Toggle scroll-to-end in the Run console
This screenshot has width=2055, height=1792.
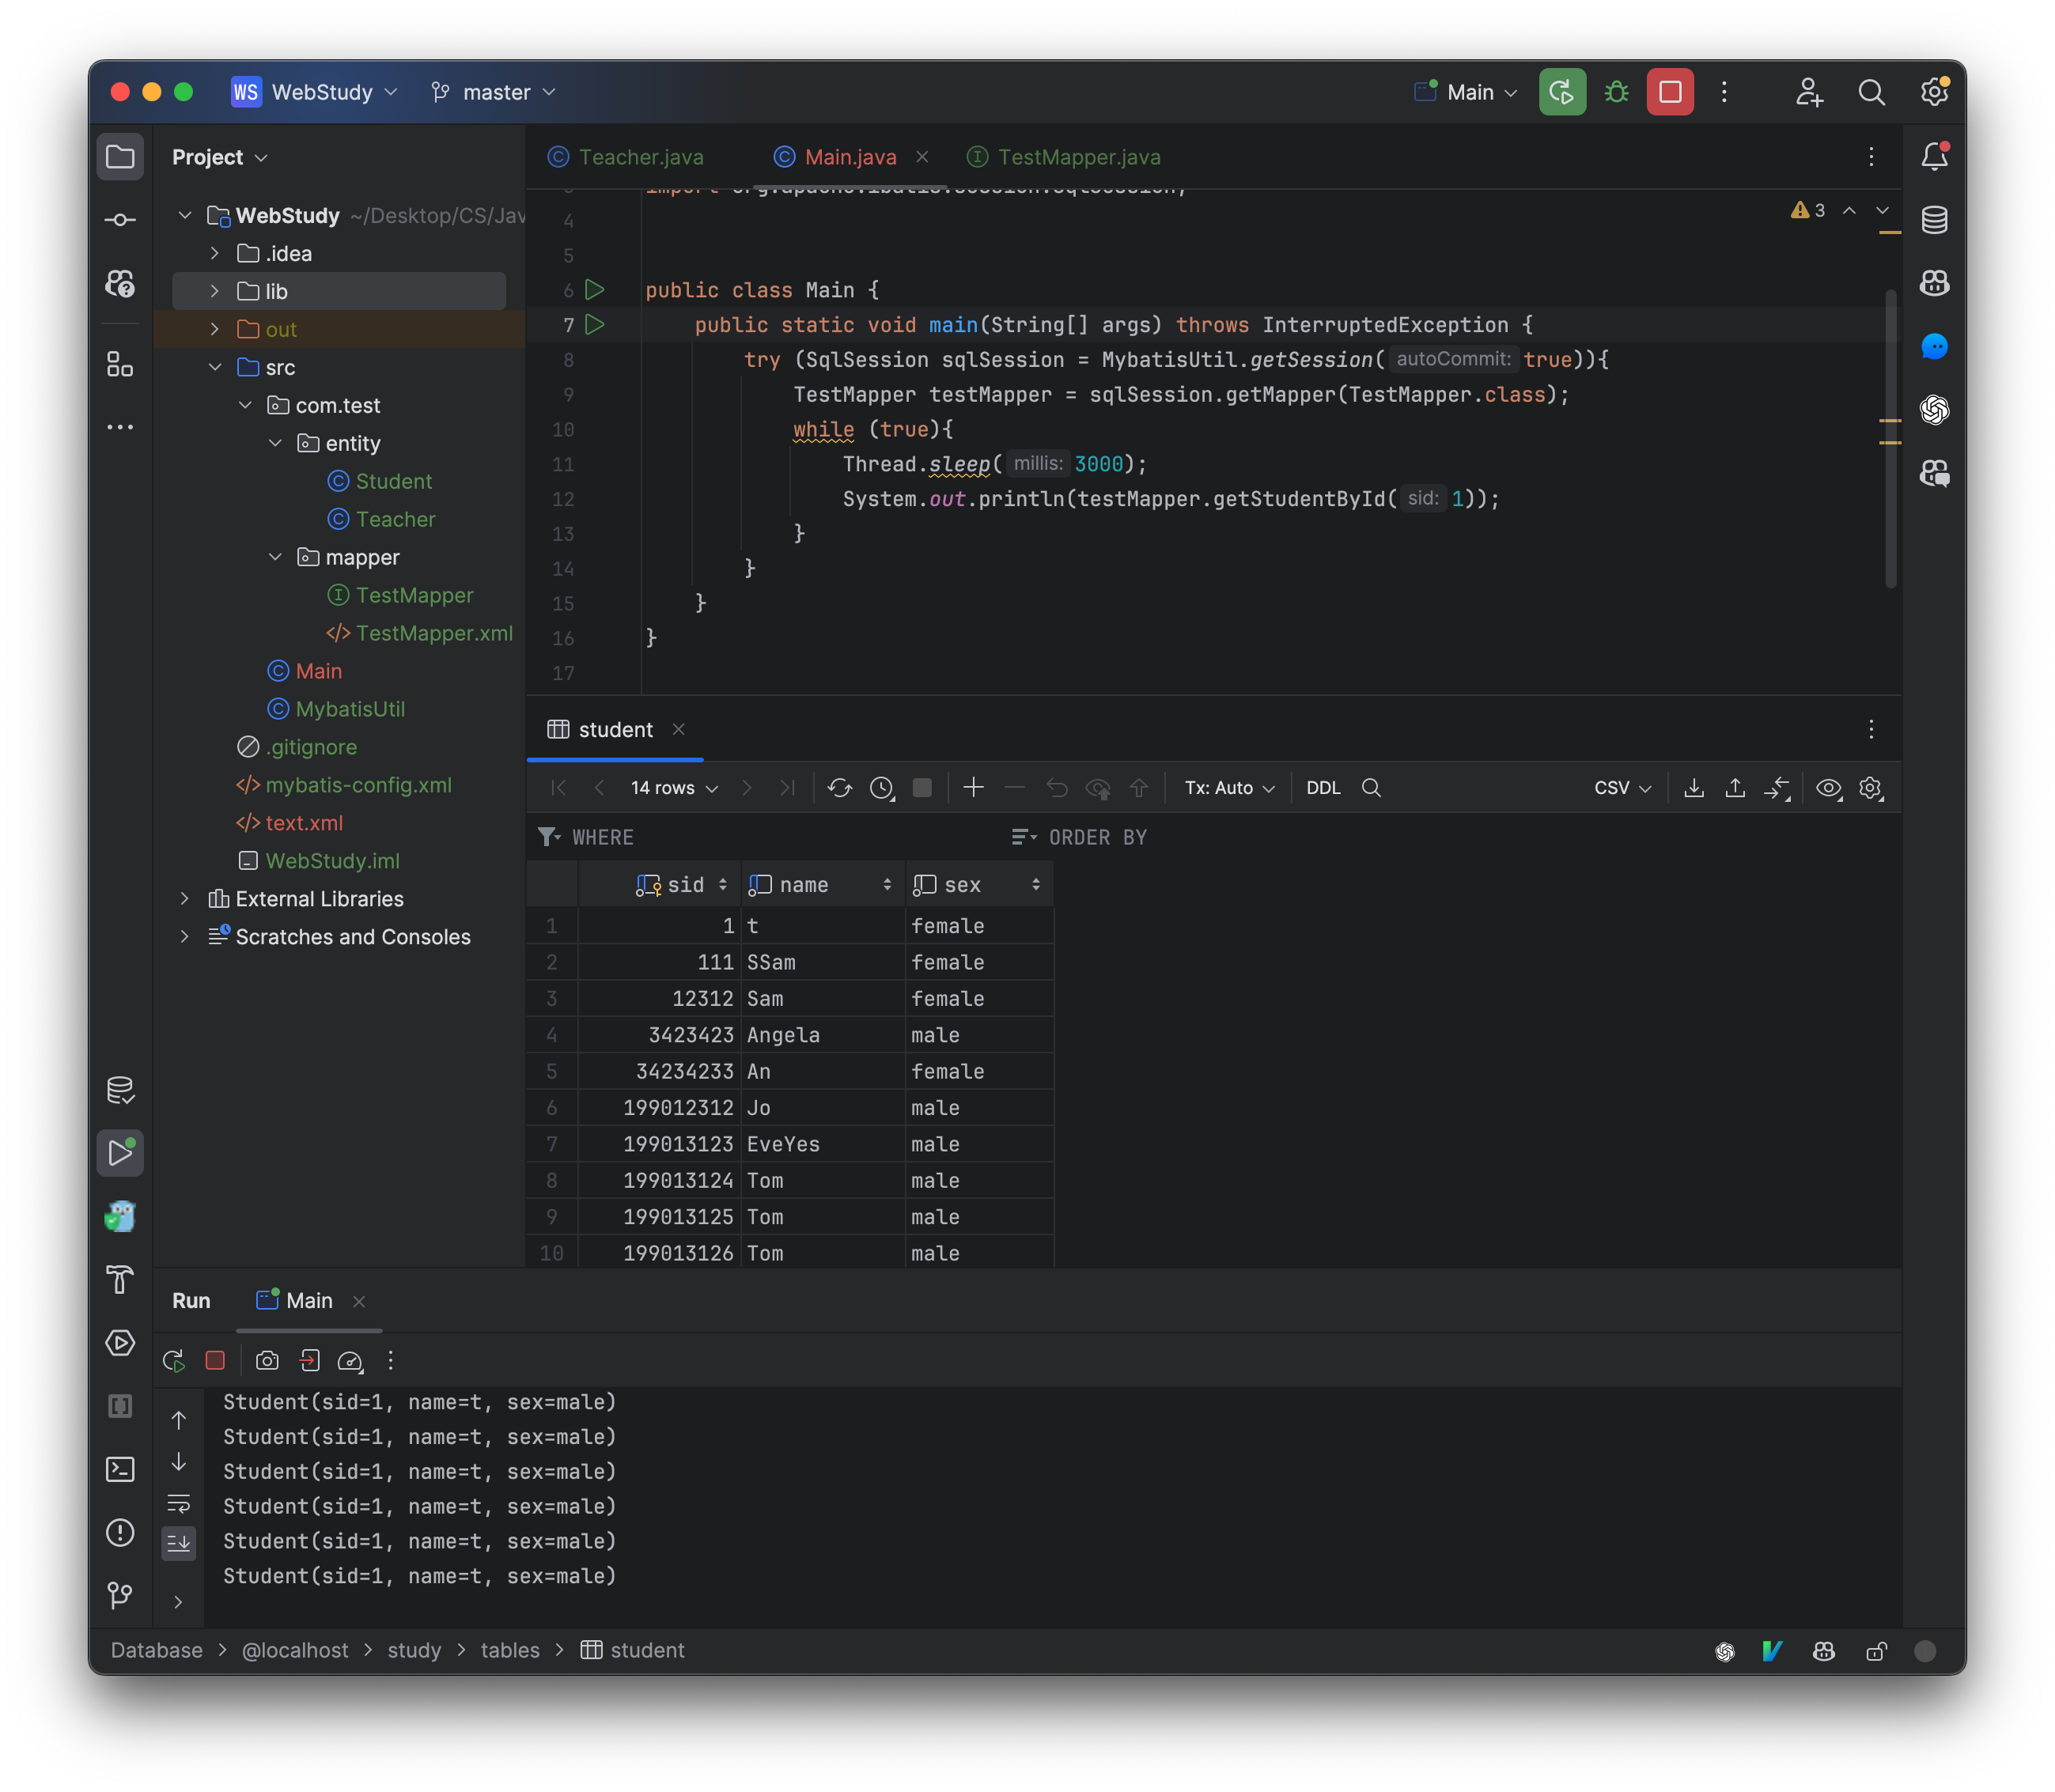tap(180, 1542)
